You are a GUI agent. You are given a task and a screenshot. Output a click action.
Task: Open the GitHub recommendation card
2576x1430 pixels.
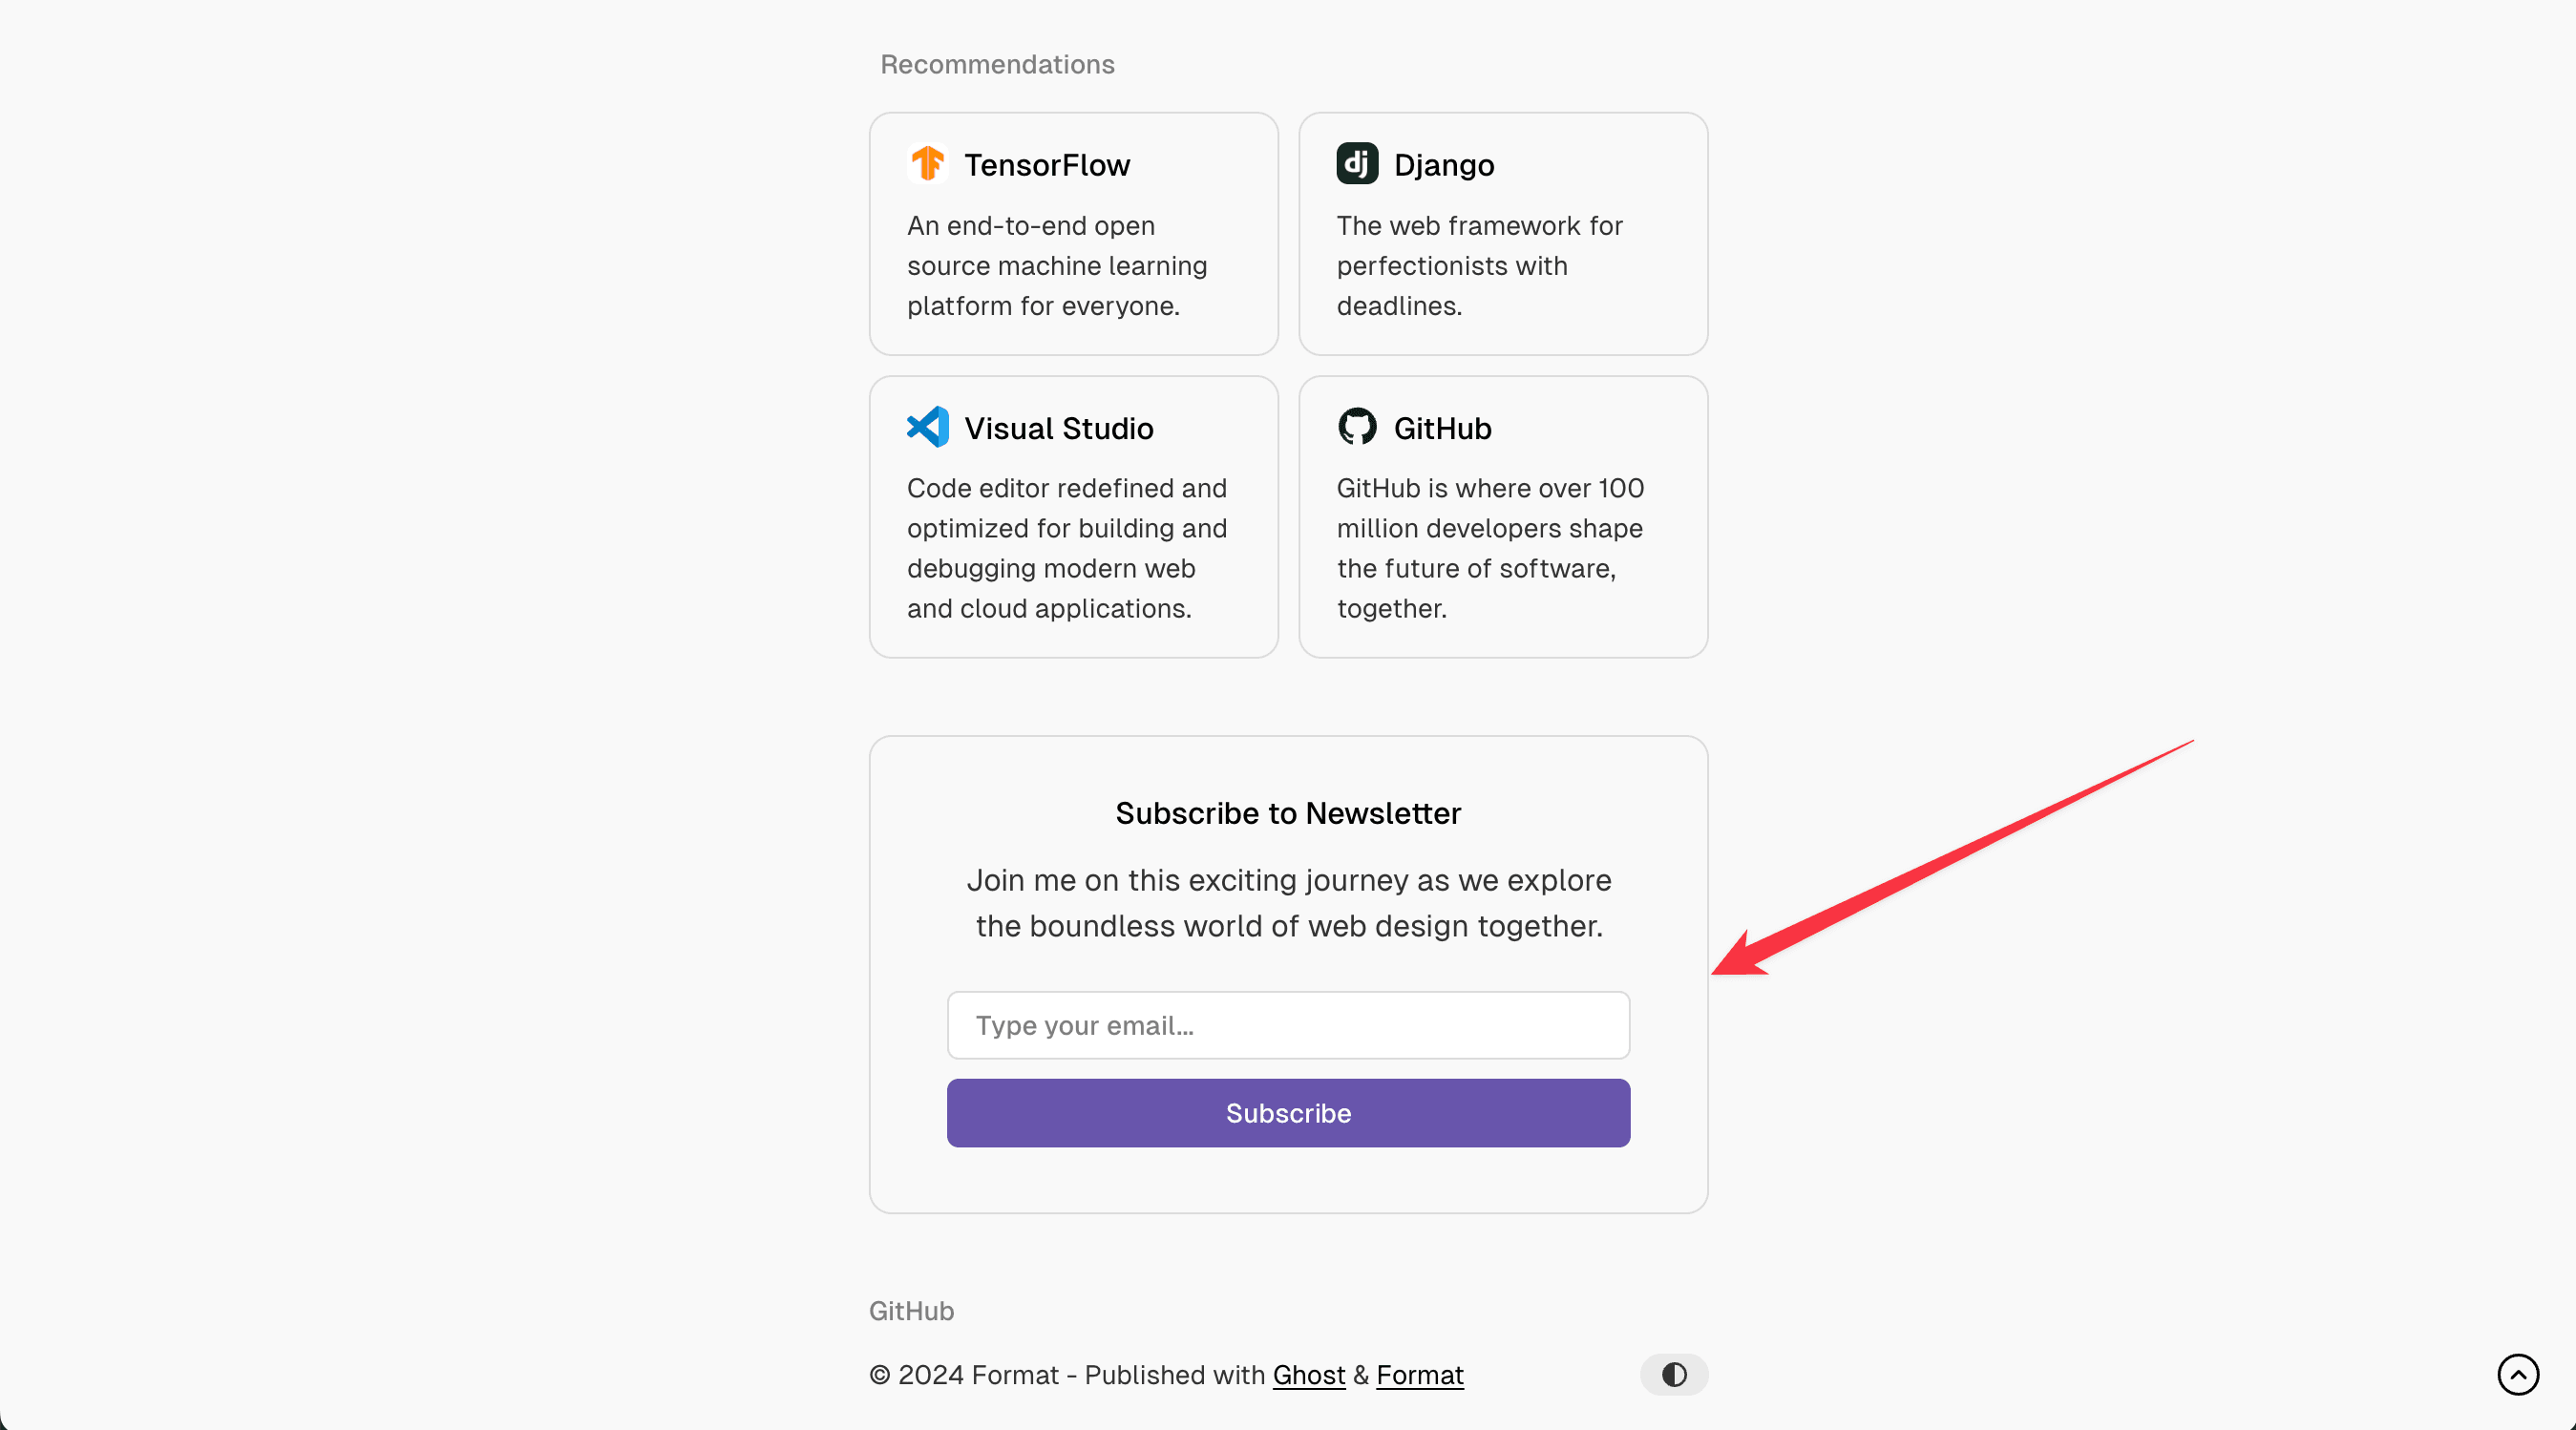(x=1502, y=517)
